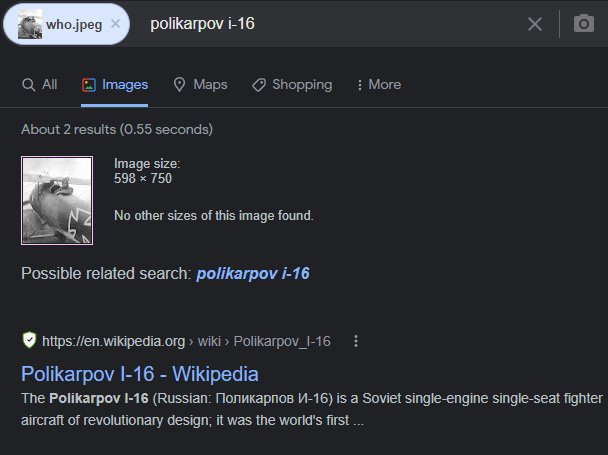
Task: Remove the who.jpeg image chip
Action: (116, 23)
